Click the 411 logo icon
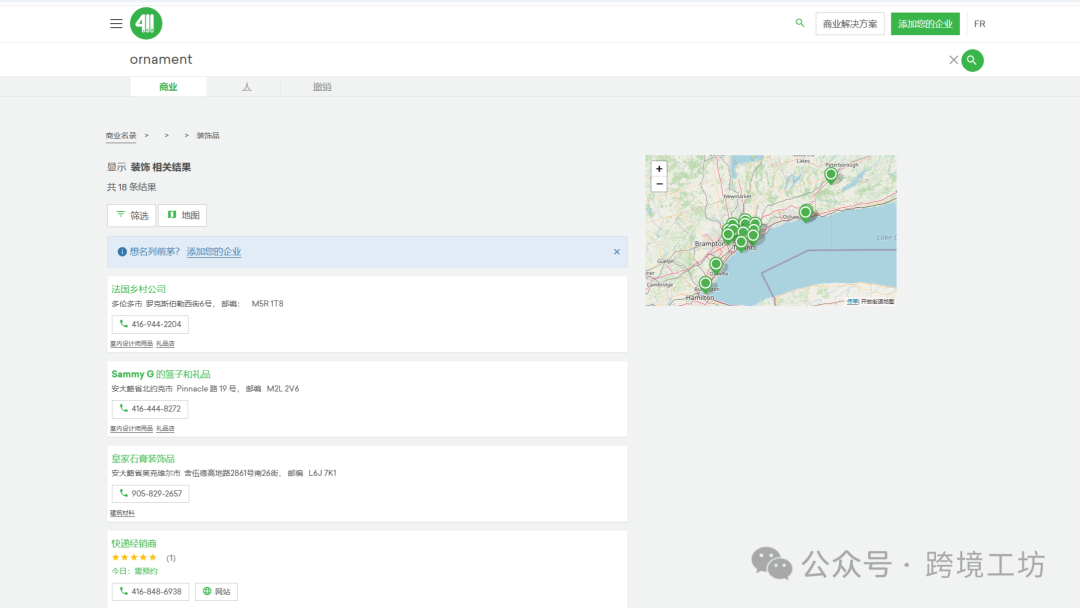This screenshot has height=608, width=1080. 146,24
